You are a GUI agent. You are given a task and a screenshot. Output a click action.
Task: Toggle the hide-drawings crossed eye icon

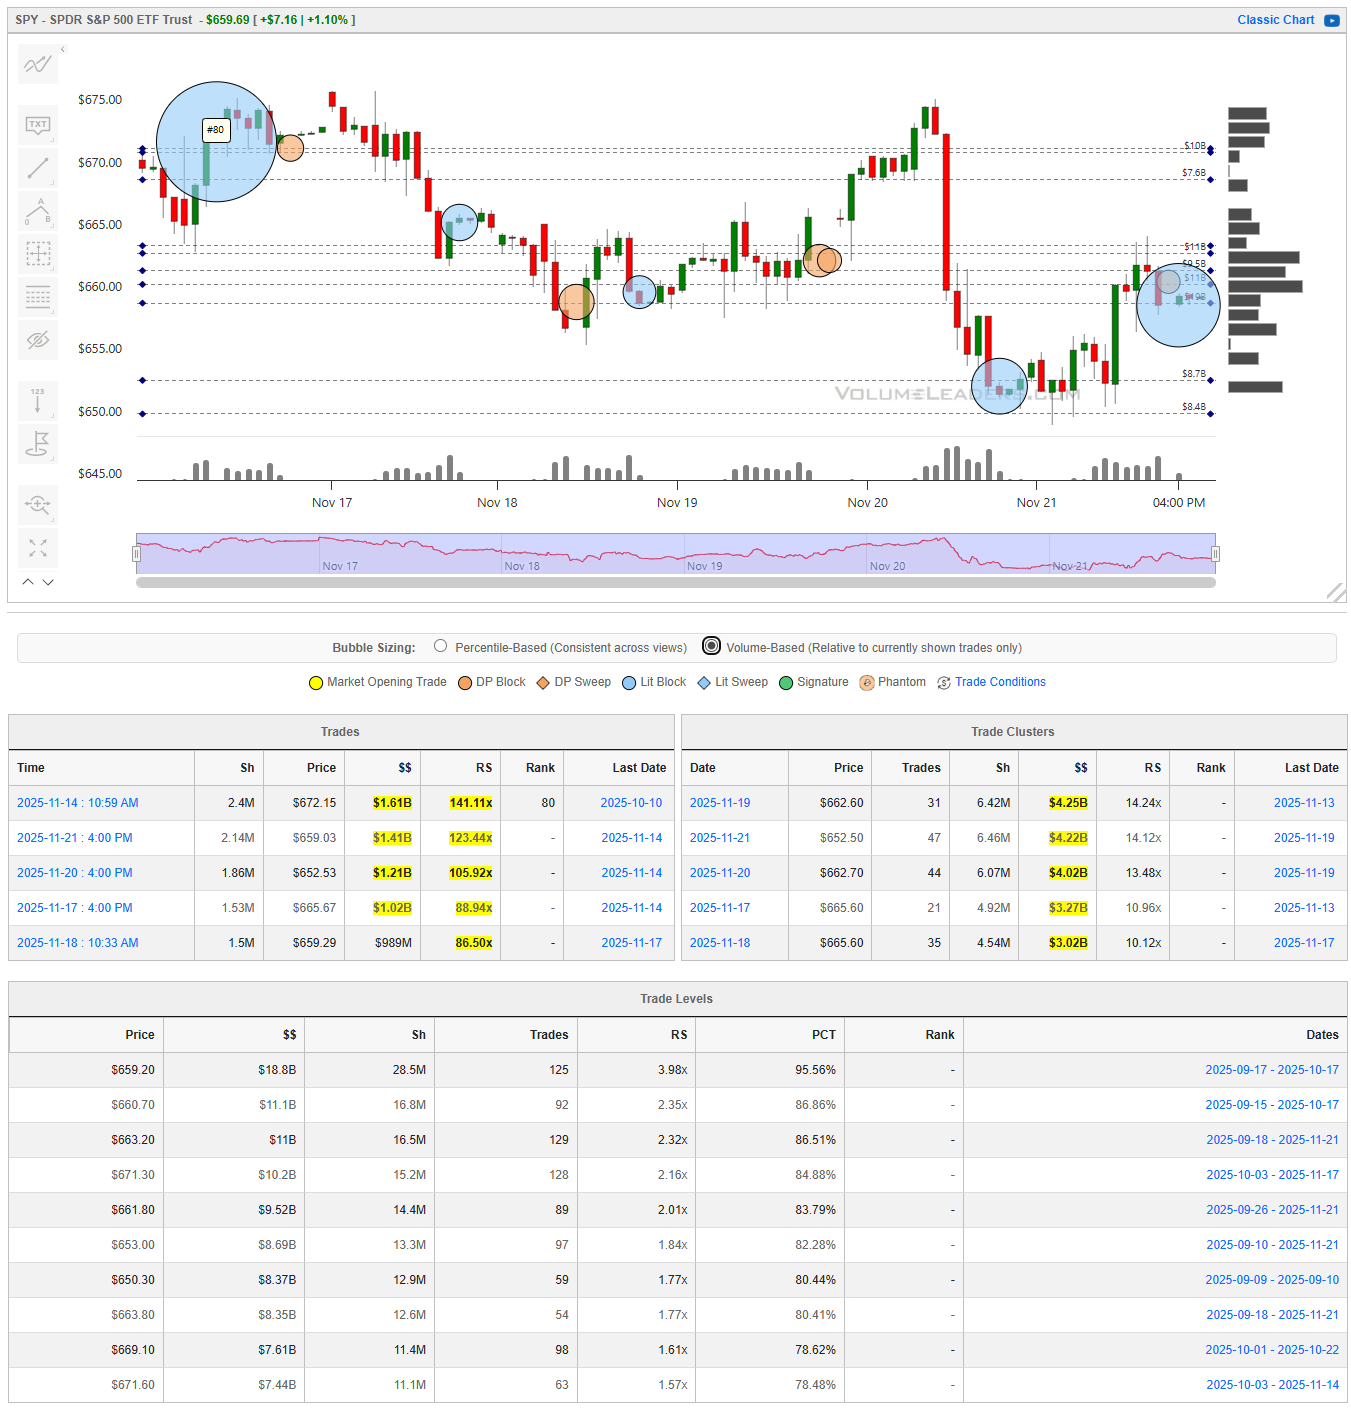(x=38, y=340)
